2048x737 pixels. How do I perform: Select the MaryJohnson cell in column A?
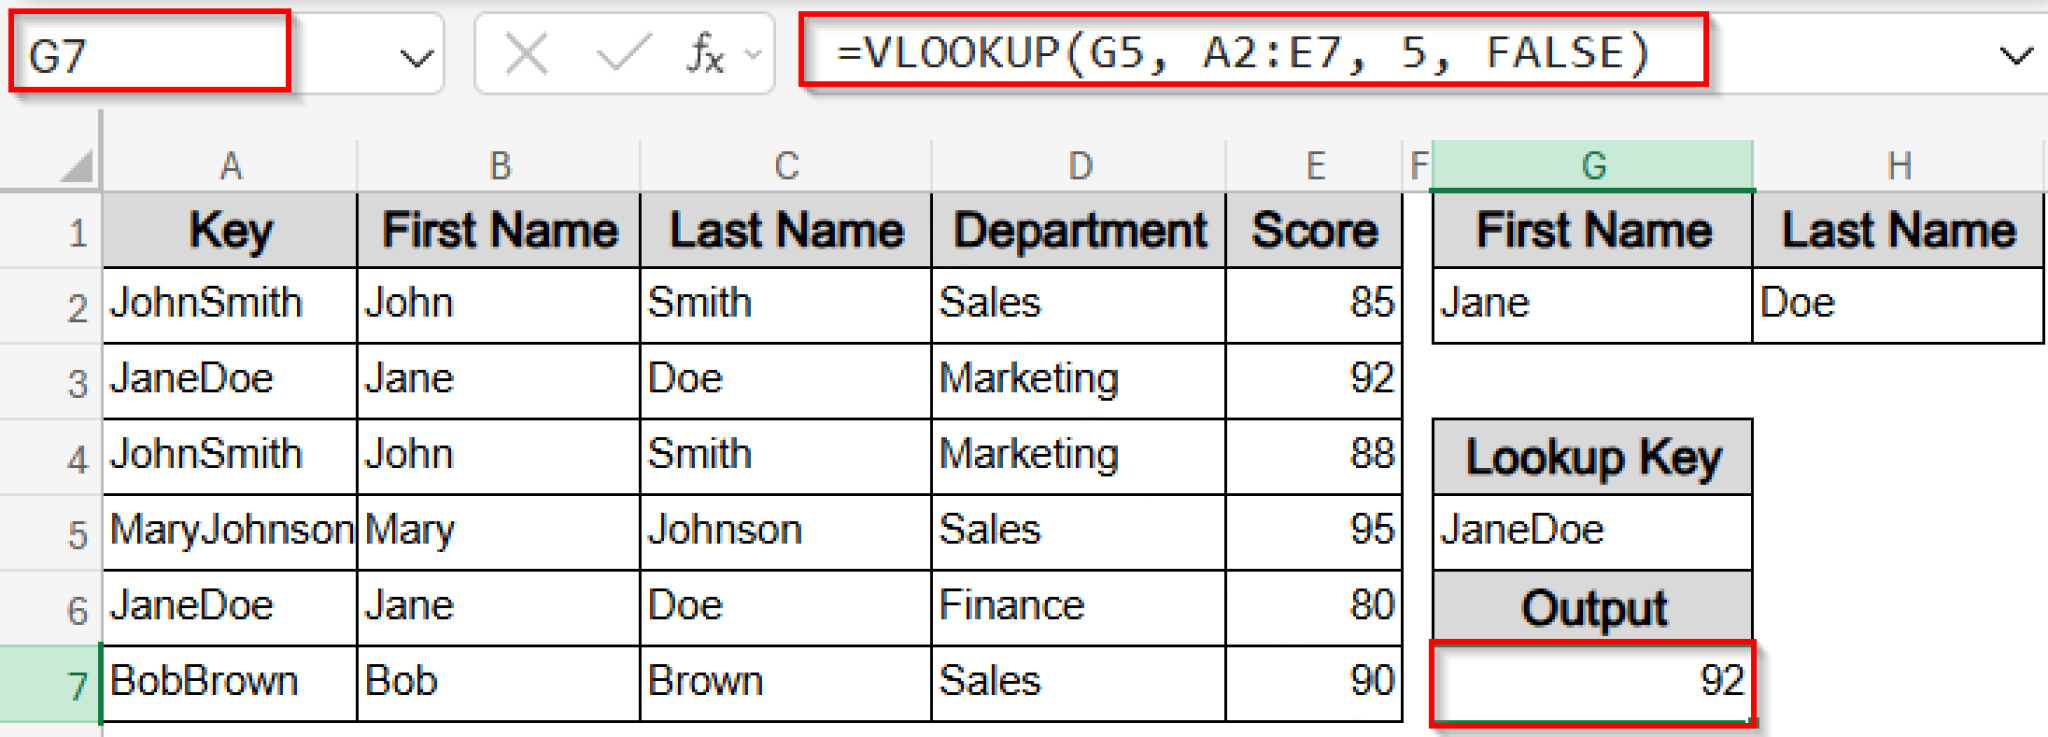230,531
